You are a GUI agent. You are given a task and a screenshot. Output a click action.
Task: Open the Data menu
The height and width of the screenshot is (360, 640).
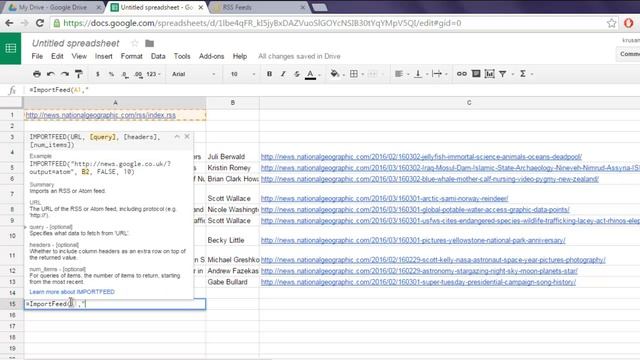point(158,56)
